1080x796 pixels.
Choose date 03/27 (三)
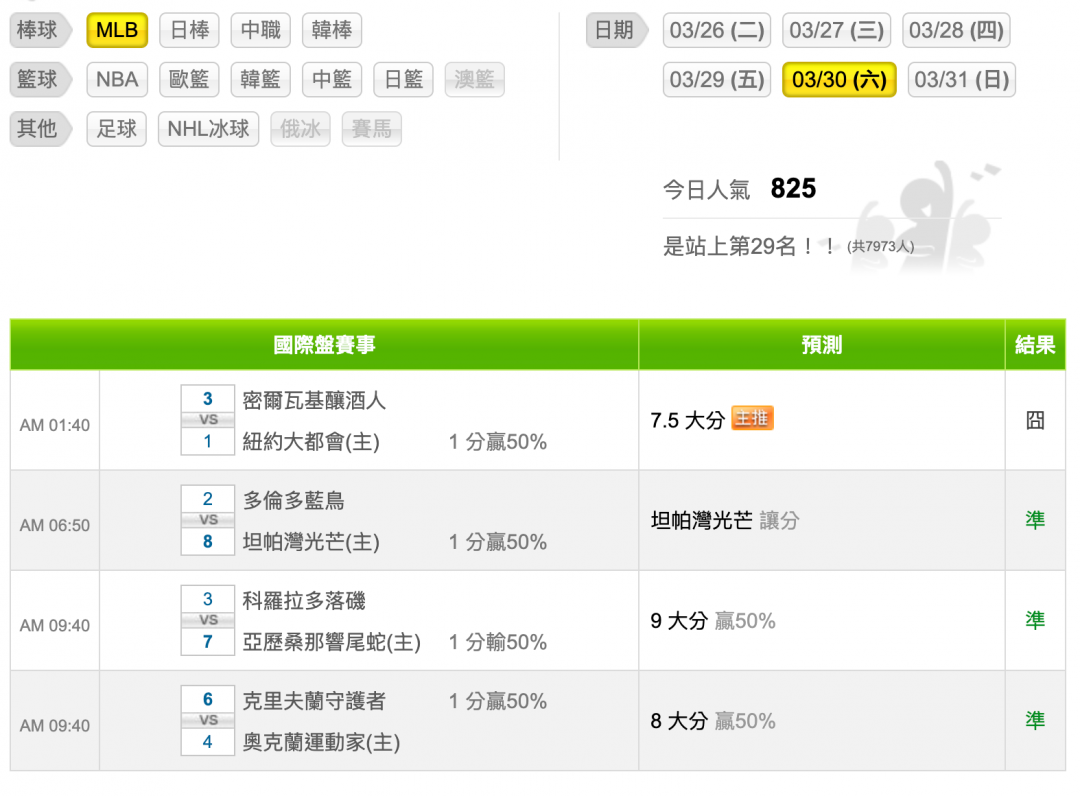point(837,30)
